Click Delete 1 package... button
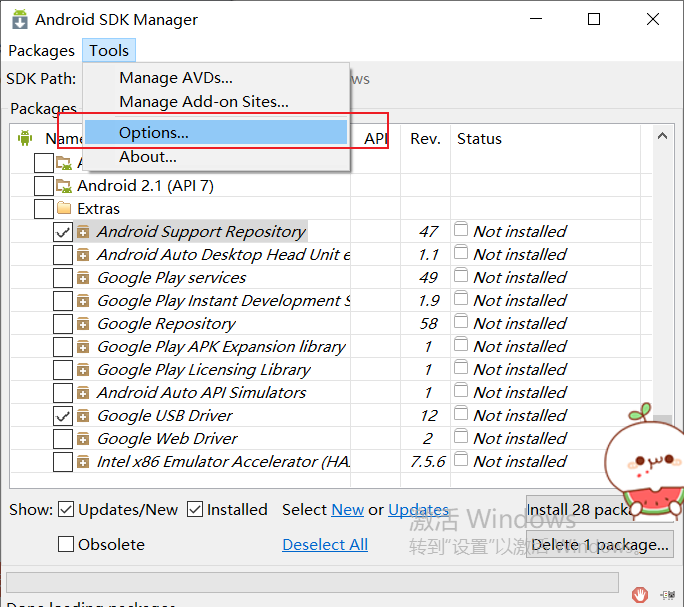This screenshot has height=607, width=684. click(x=600, y=545)
